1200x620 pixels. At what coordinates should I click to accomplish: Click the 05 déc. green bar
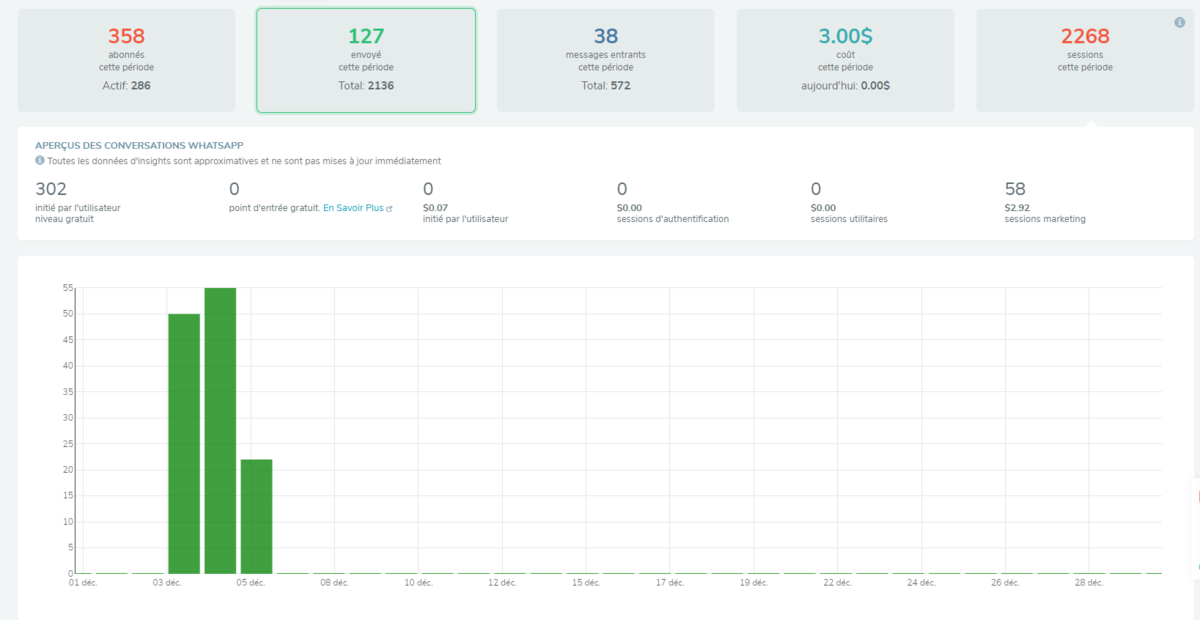tap(256, 516)
